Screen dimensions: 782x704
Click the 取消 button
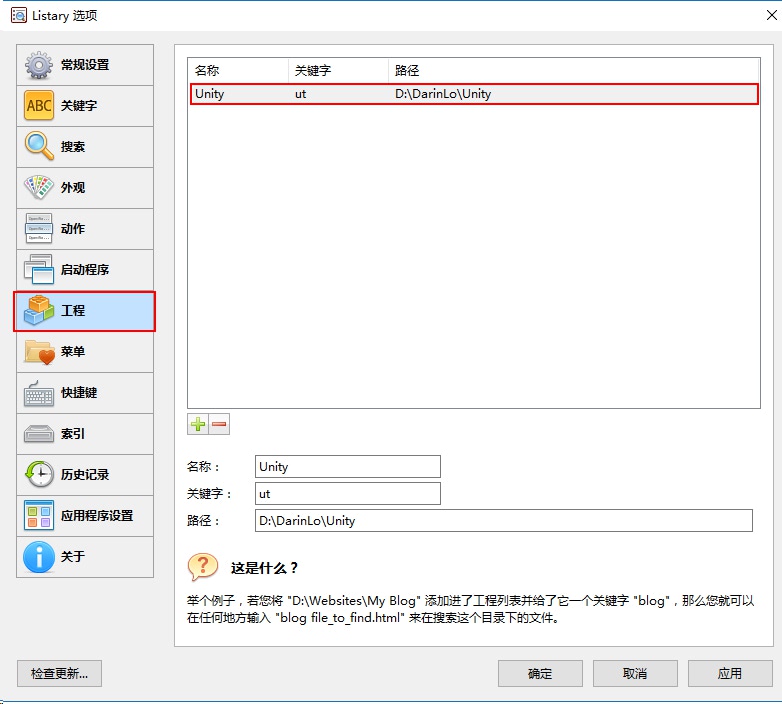pyautogui.click(x=635, y=673)
